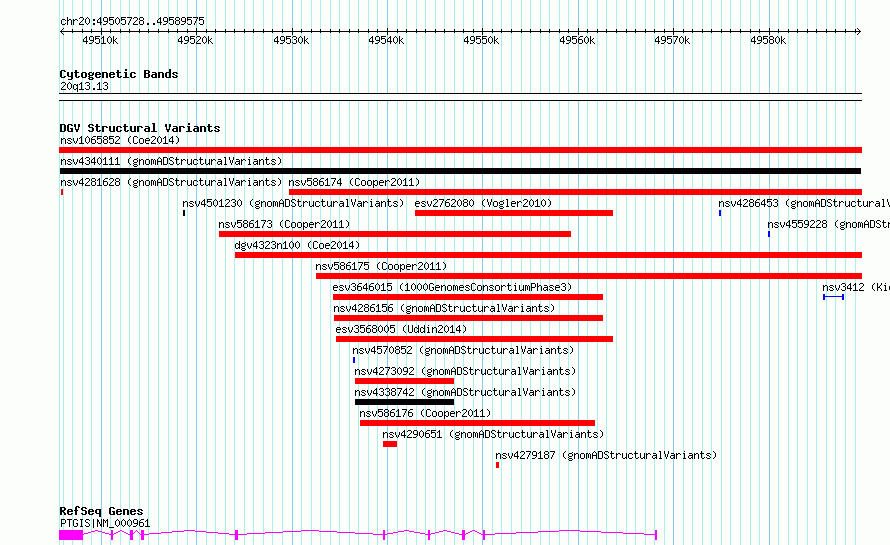Image resolution: width=890 pixels, height=545 pixels.
Task: Select the red bar of nsv4273092
Action: point(404,381)
